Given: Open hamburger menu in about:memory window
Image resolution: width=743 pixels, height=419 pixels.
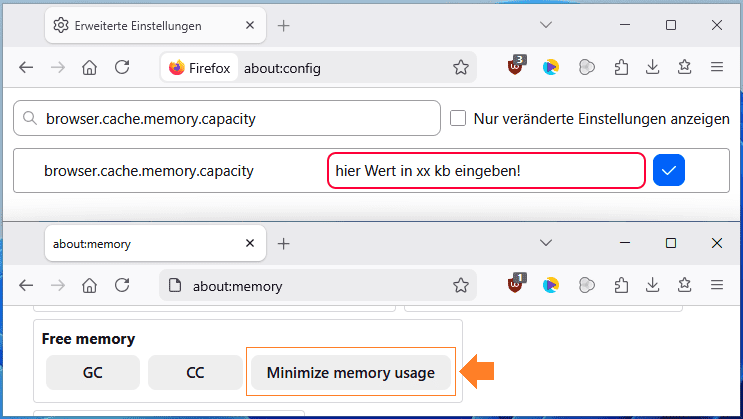Looking at the screenshot, I should (716, 285).
